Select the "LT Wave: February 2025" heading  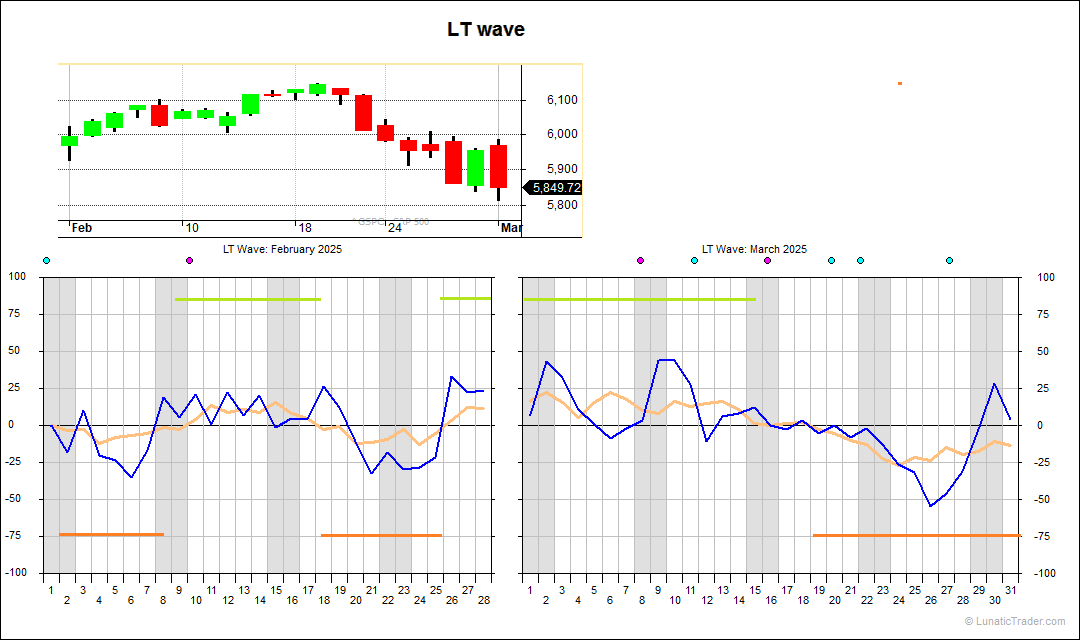pyautogui.click(x=282, y=249)
